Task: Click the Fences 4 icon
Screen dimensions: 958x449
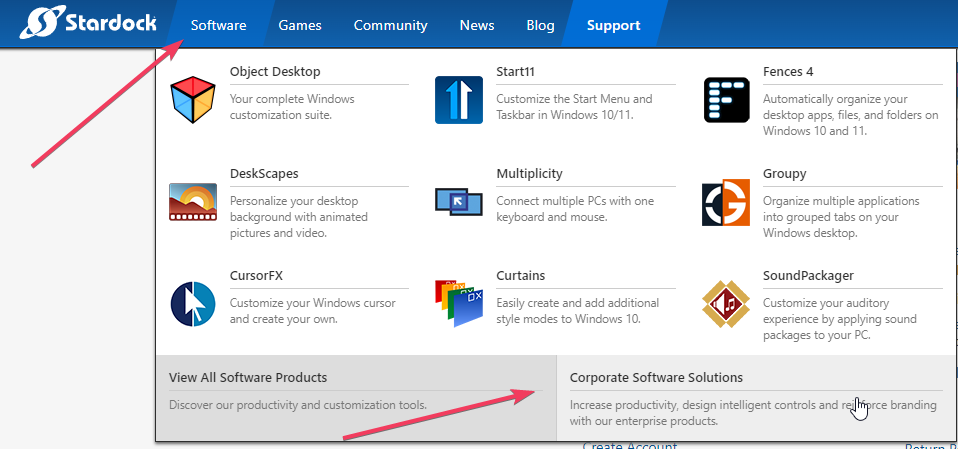Action: pos(726,100)
